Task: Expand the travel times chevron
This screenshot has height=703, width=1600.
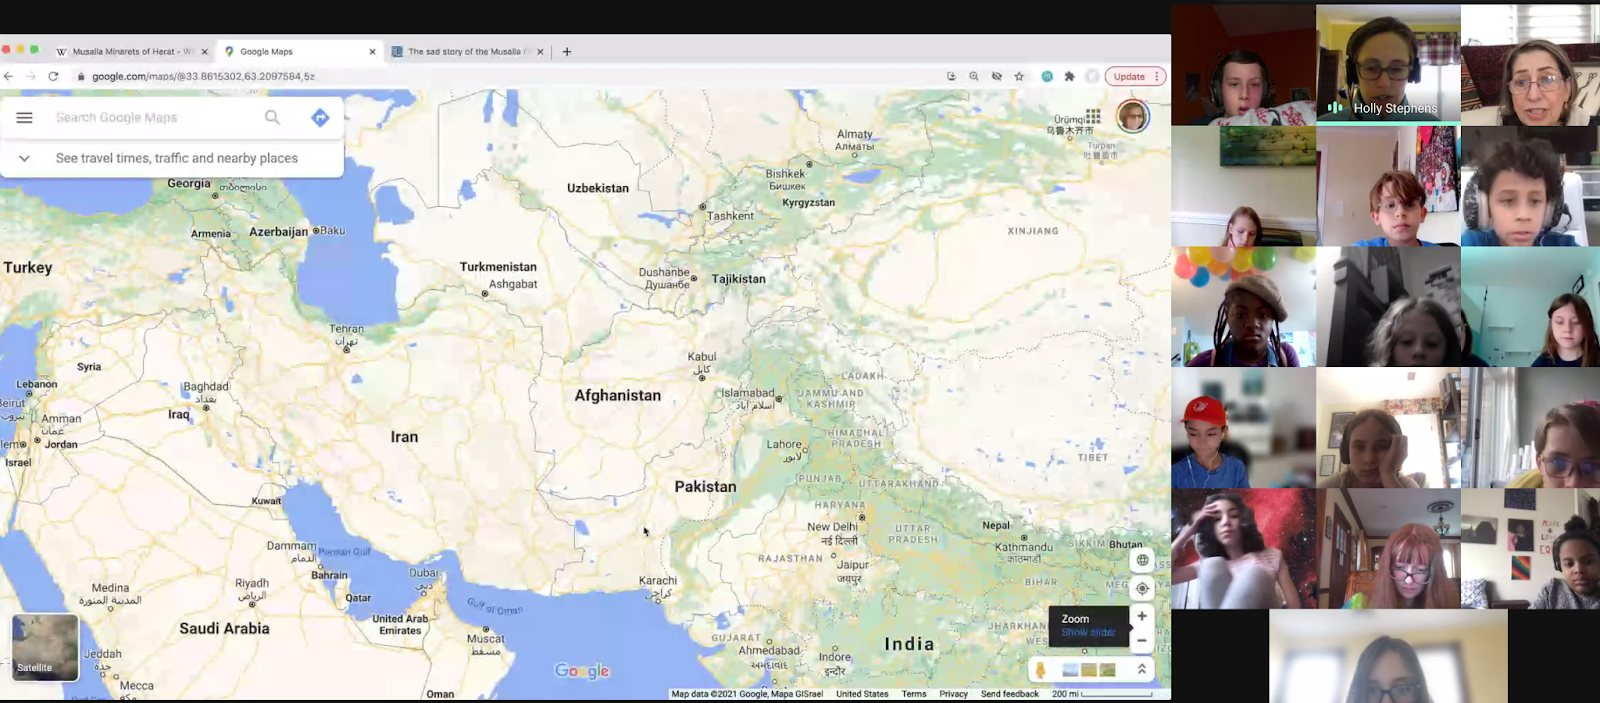Action: tap(25, 158)
